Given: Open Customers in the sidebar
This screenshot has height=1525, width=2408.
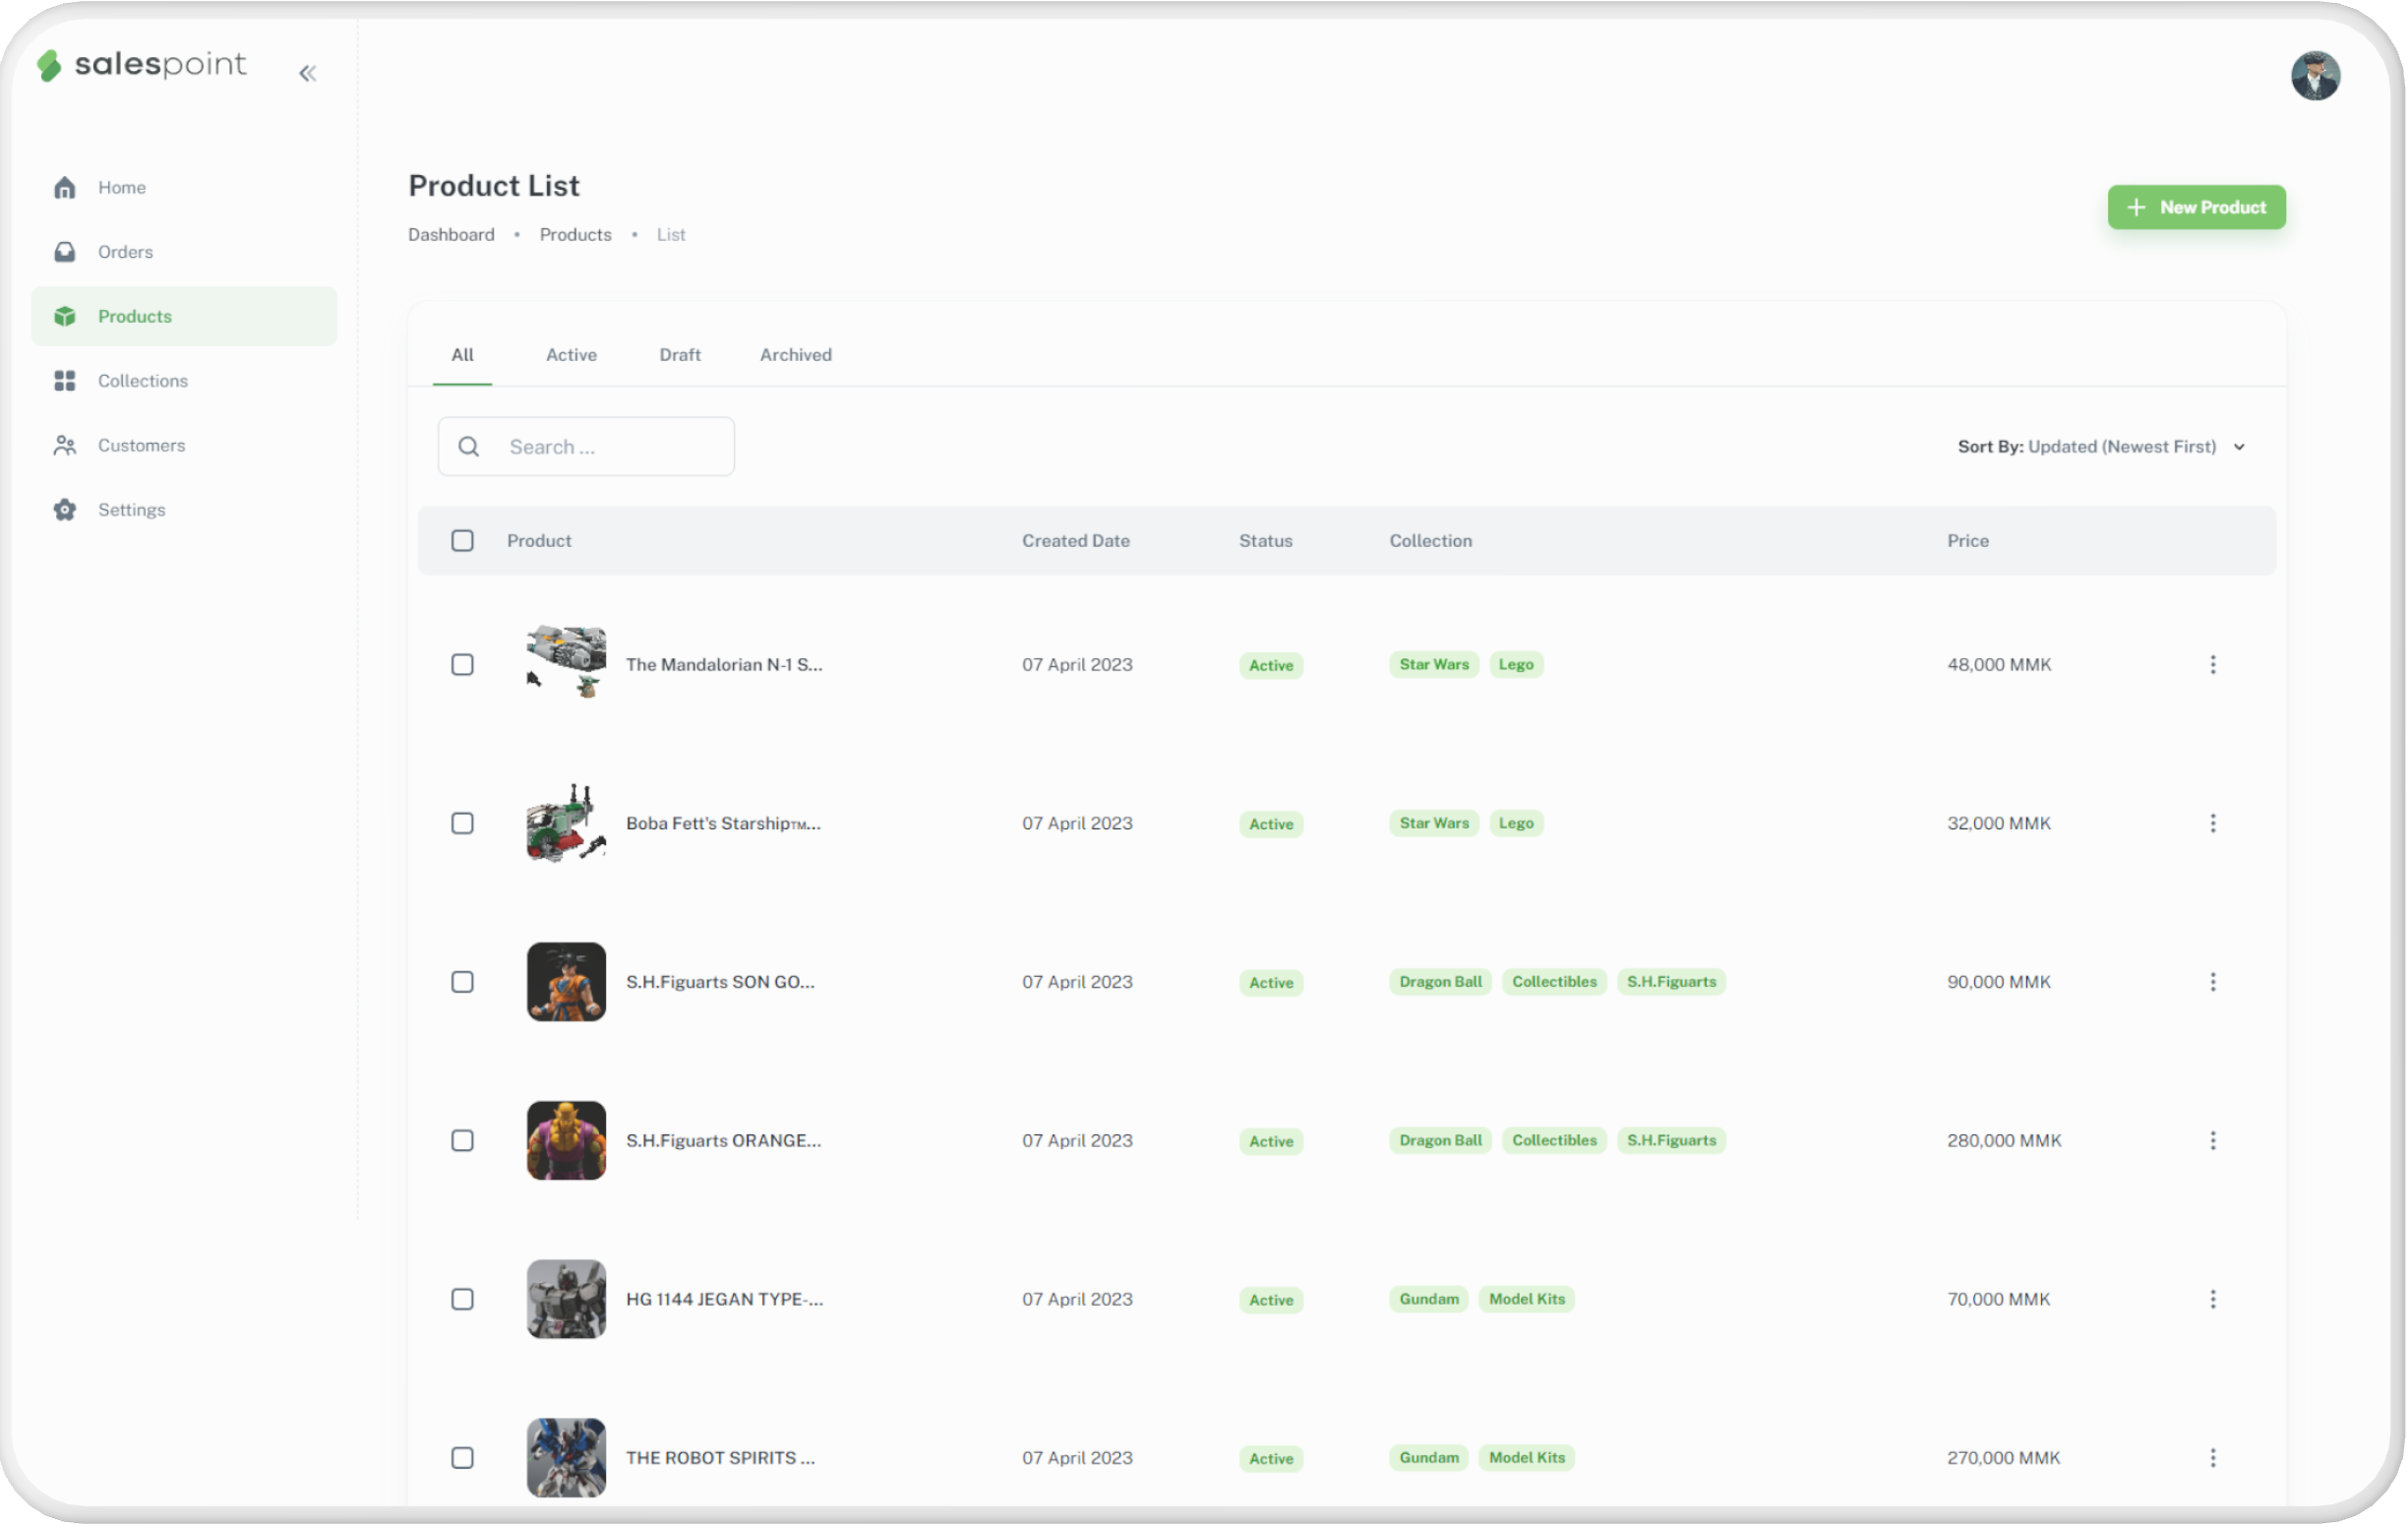Looking at the screenshot, I should coord(184,446).
